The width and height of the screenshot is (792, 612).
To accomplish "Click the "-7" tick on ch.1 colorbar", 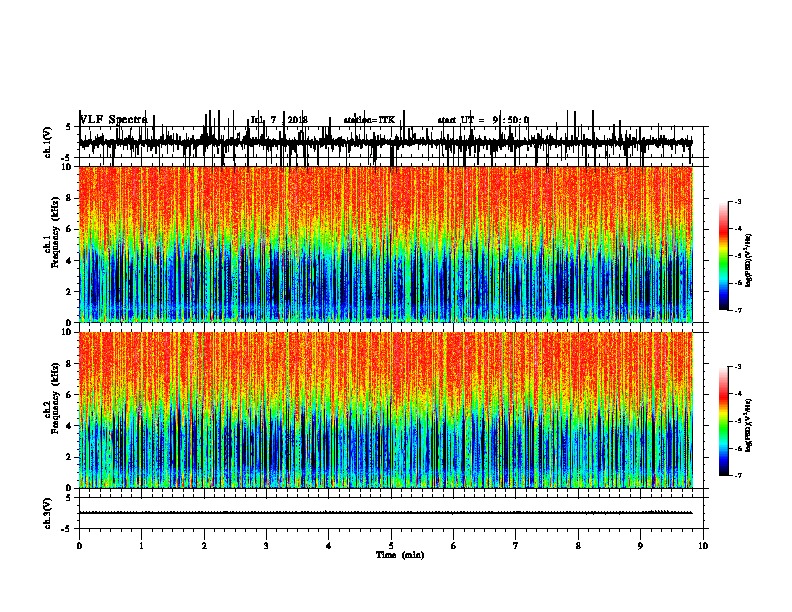I will point(738,310).
